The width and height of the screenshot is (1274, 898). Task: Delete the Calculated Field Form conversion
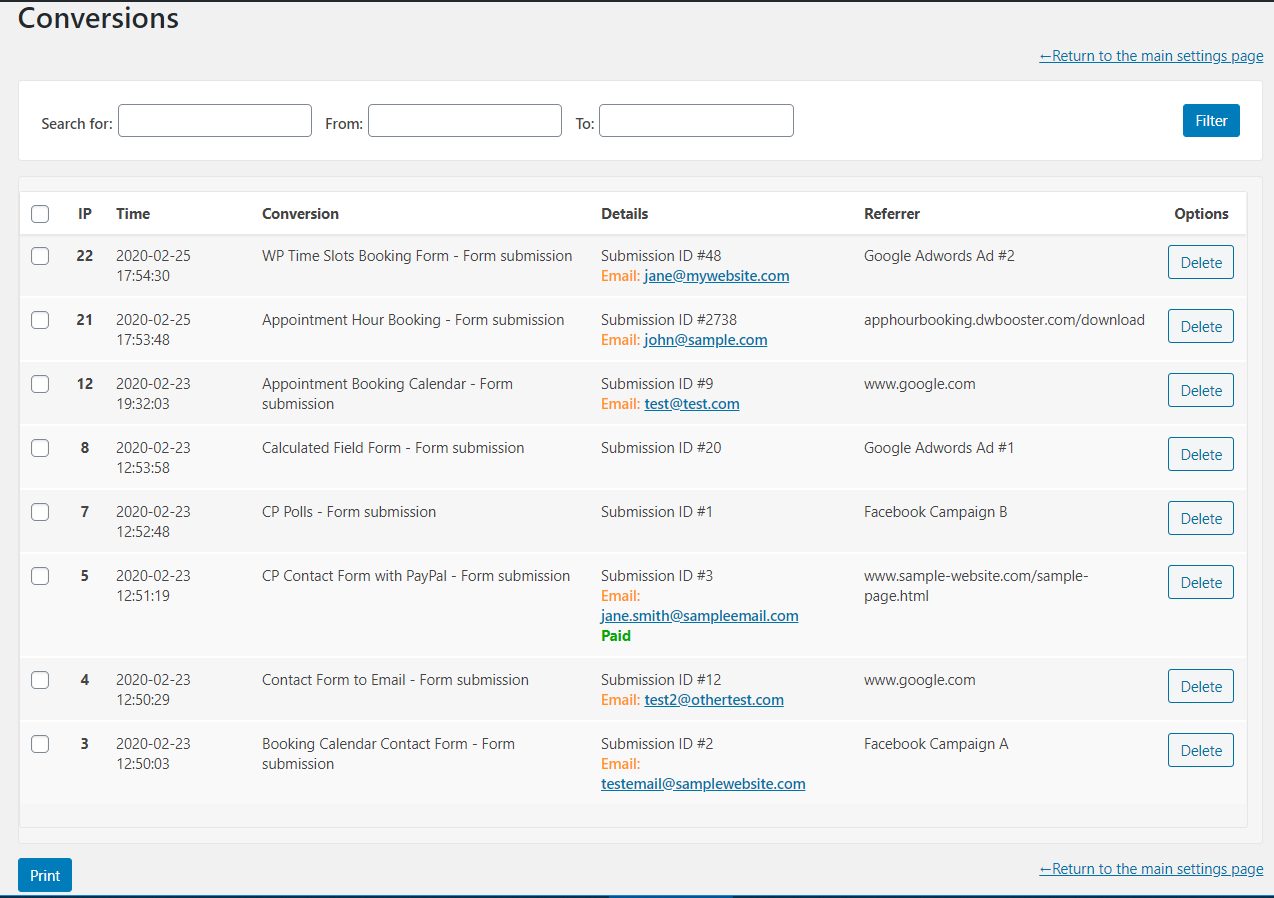pyautogui.click(x=1201, y=454)
